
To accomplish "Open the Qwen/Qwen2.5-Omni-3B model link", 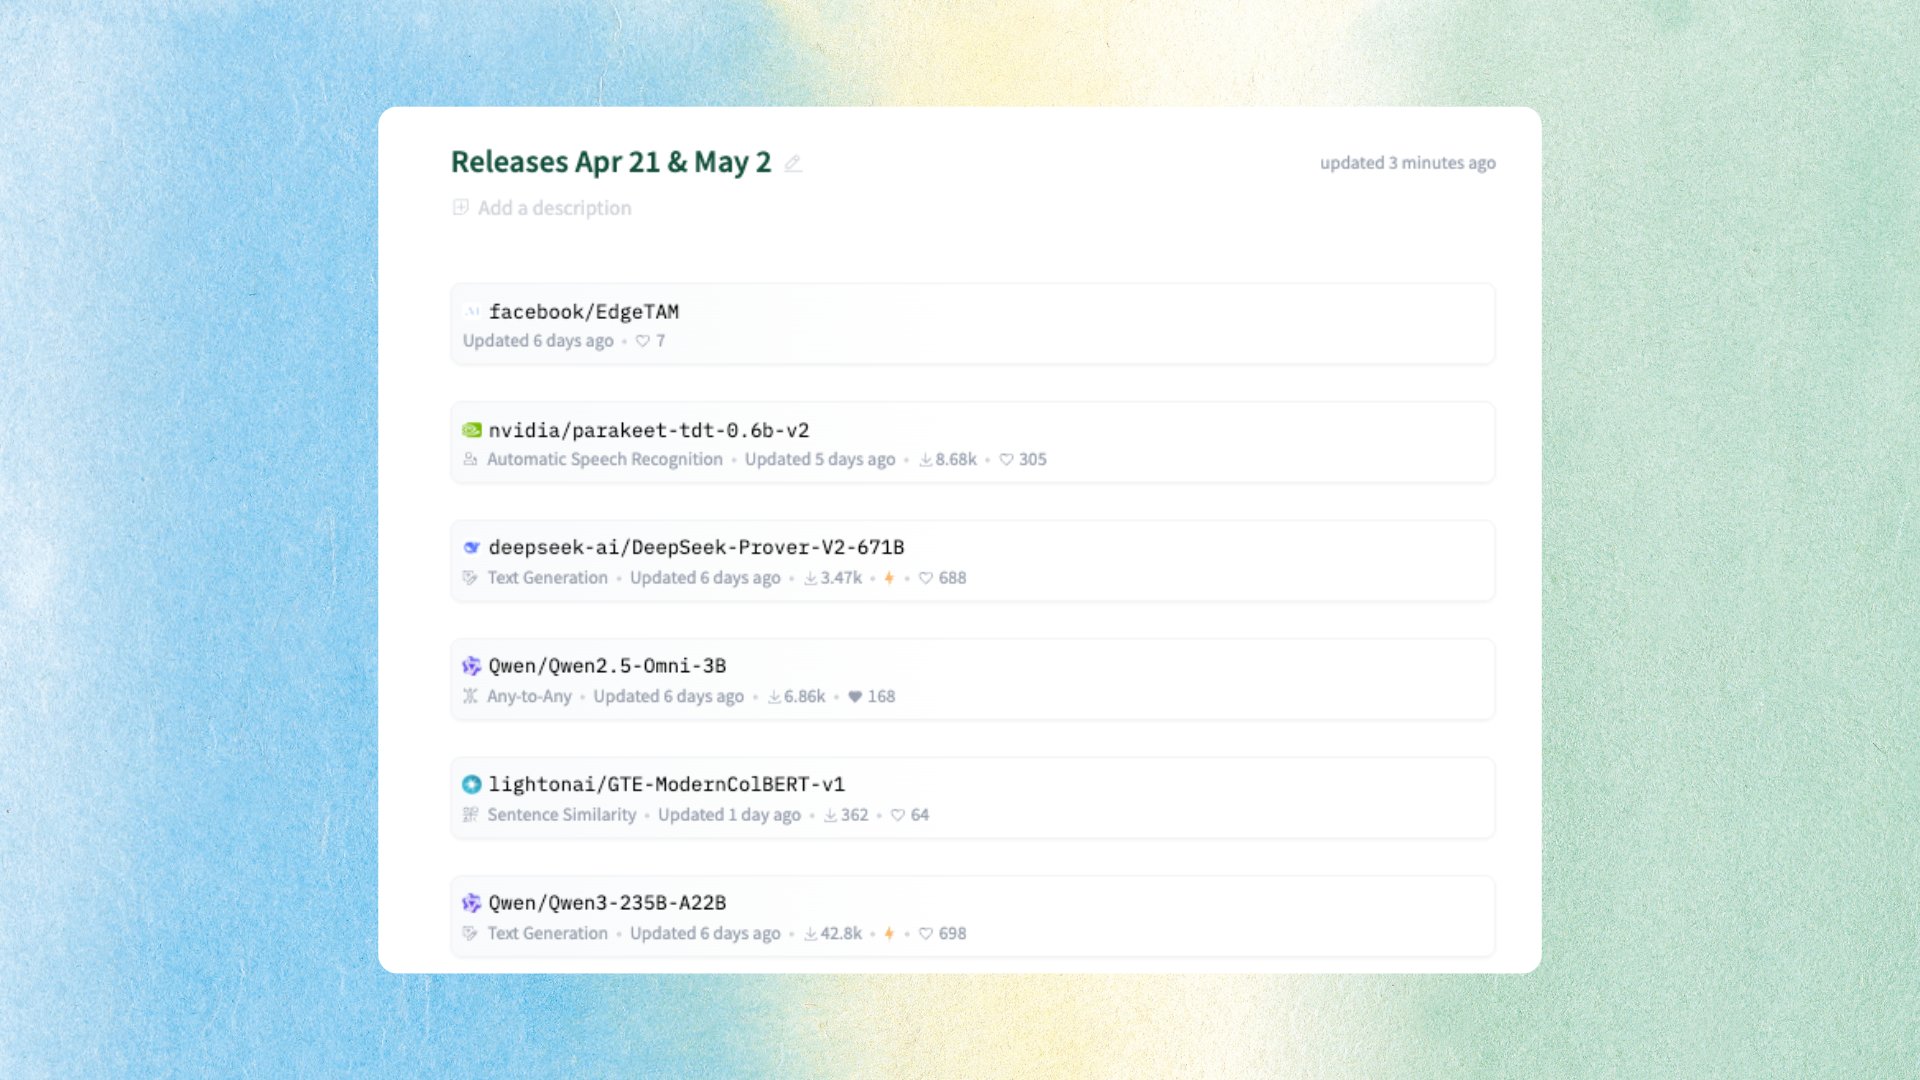I will (608, 666).
